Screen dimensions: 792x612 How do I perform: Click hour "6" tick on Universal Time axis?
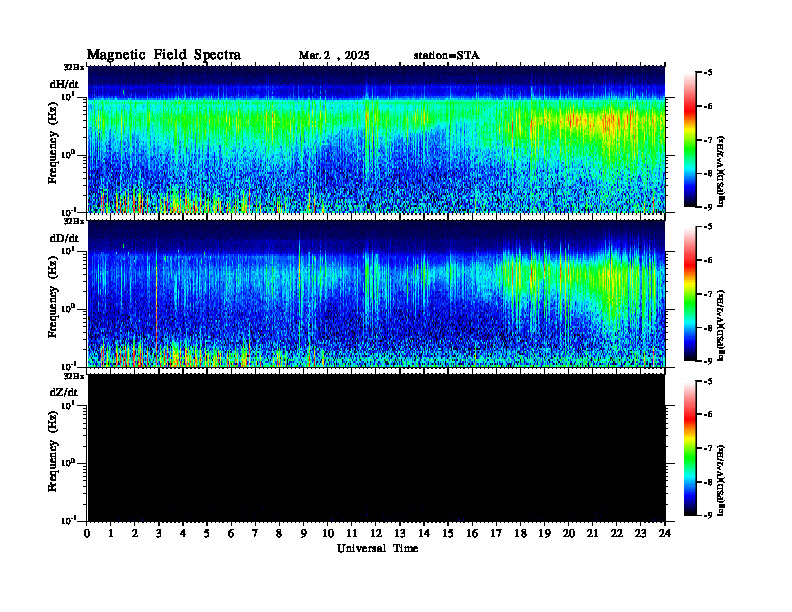click(x=231, y=534)
